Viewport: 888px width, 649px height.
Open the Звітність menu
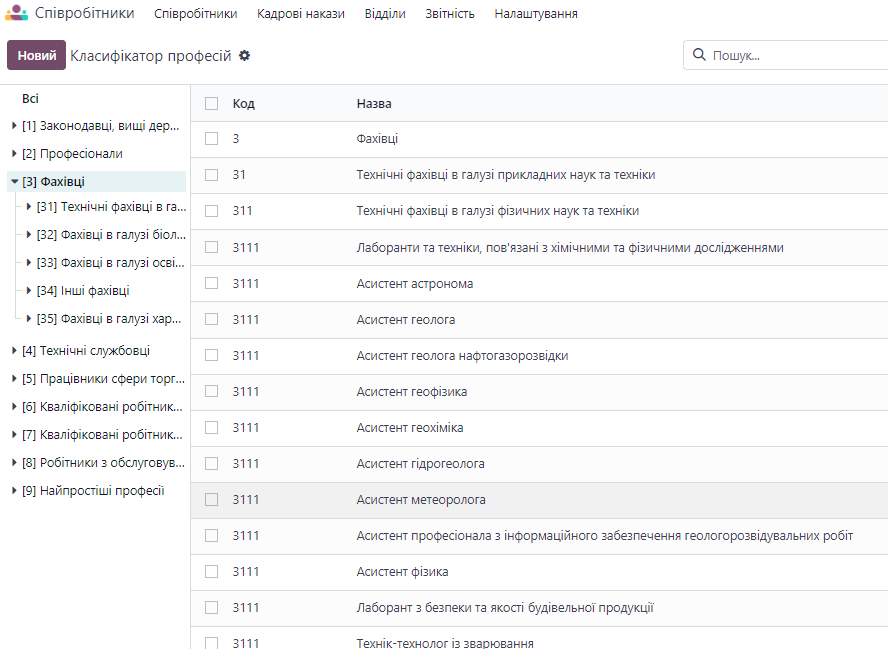point(450,14)
